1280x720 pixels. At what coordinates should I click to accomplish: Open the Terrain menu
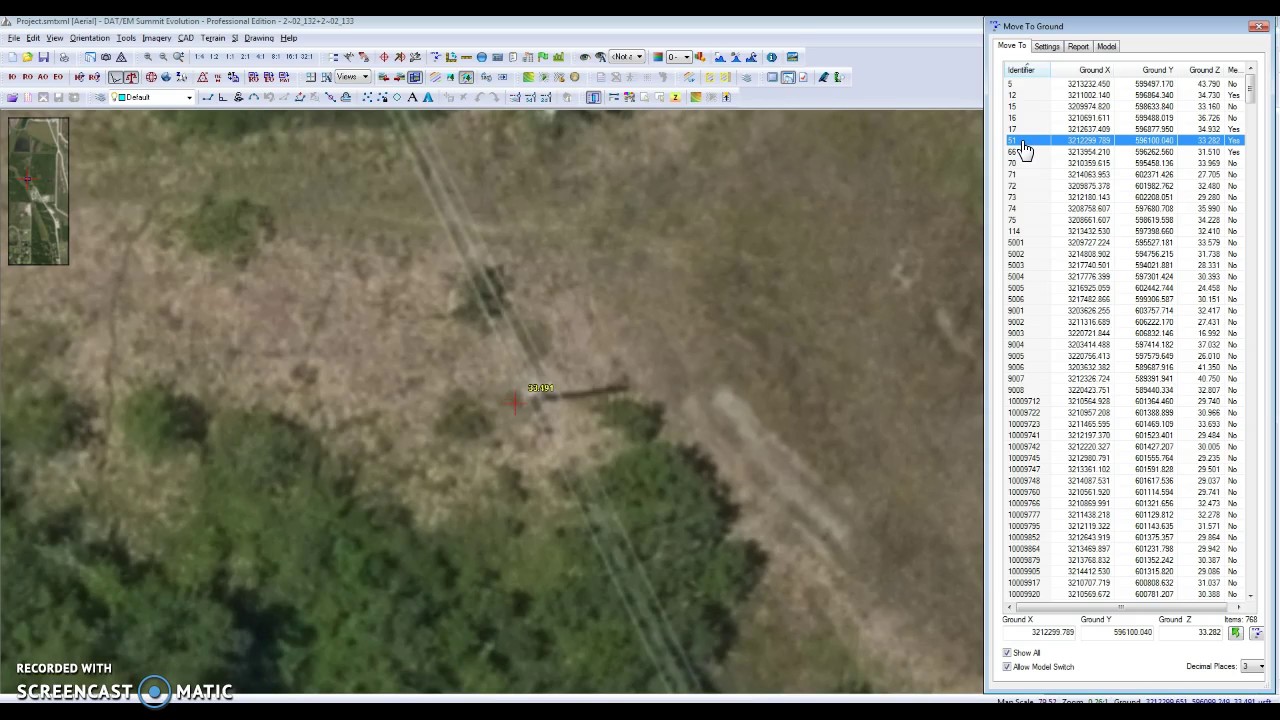click(213, 38)
